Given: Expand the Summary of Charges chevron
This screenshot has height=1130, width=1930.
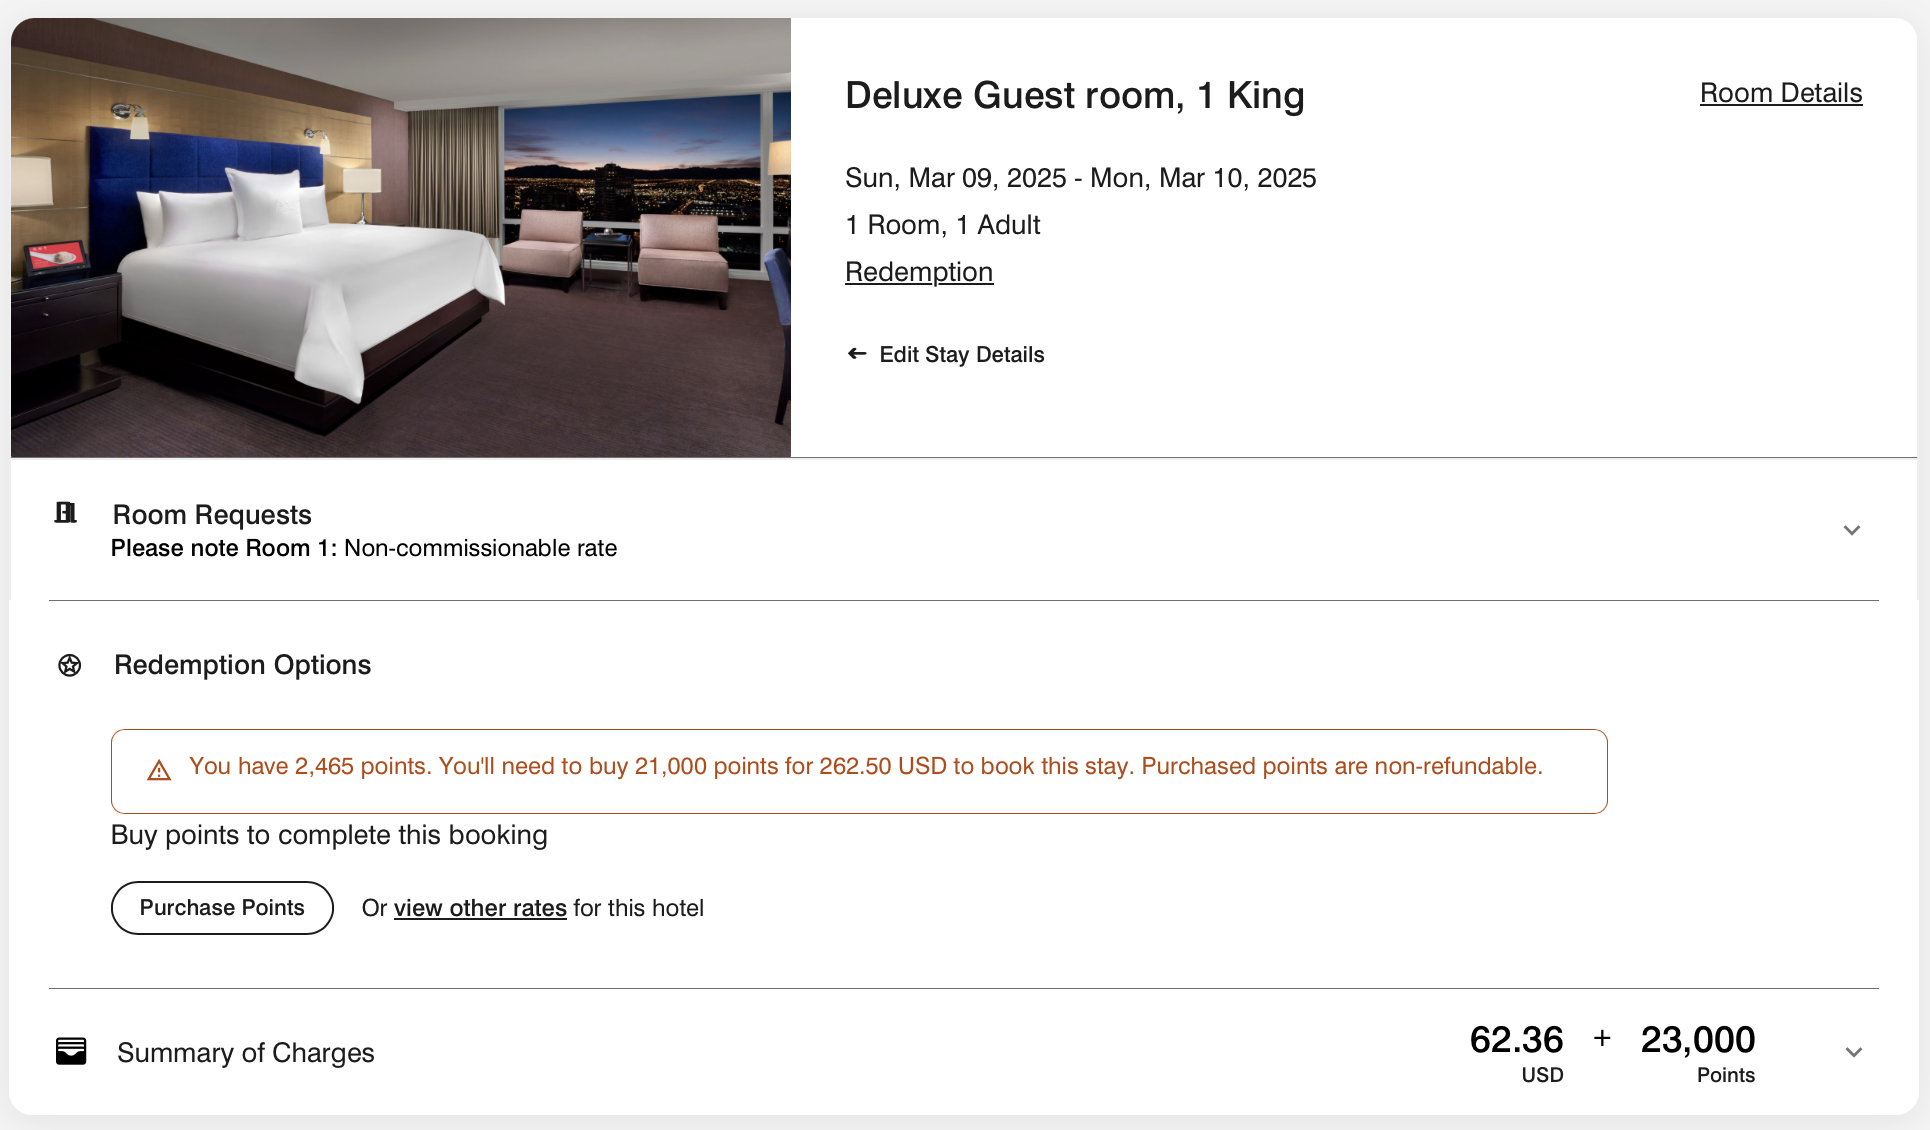Looking at the screenshot, I should click(x=1854, y=1052).
